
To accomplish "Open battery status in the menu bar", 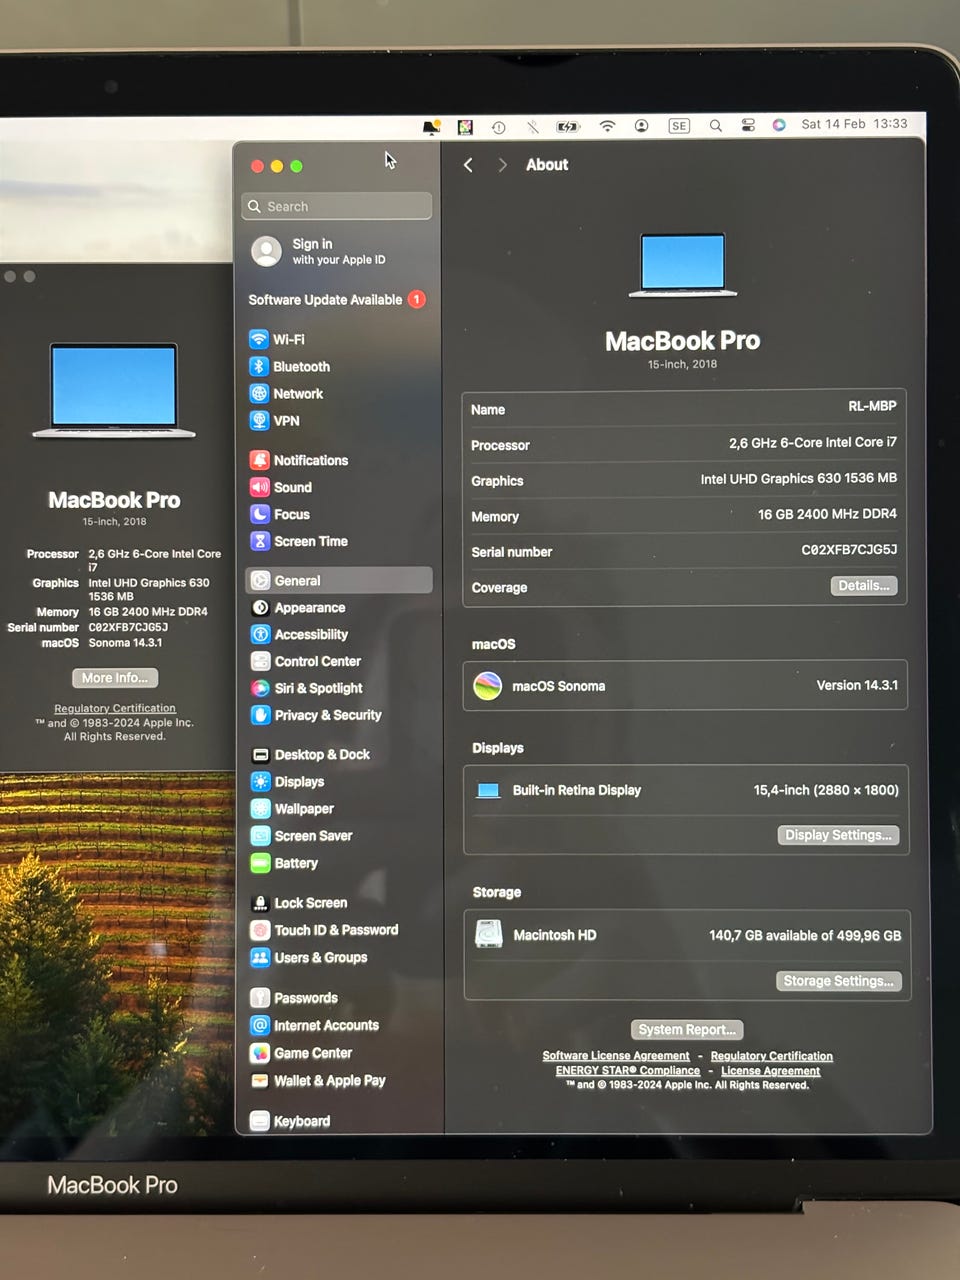I will pos(568,127).
